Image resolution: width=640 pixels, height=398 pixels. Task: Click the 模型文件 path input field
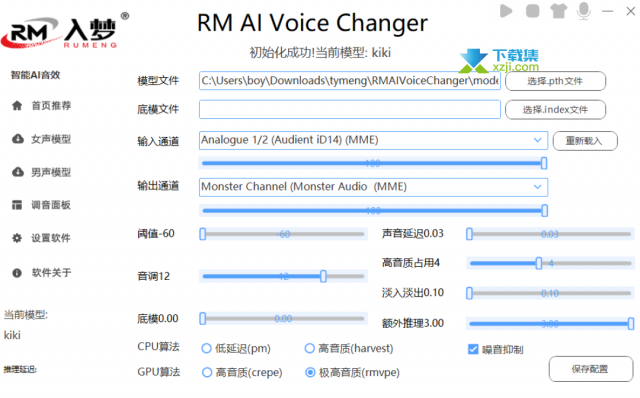(x=350, y=81)
